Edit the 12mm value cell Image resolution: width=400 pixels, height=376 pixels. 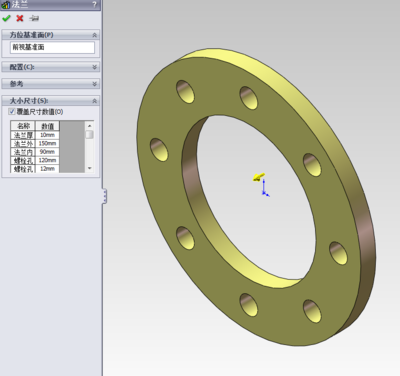tap(47, 169)
